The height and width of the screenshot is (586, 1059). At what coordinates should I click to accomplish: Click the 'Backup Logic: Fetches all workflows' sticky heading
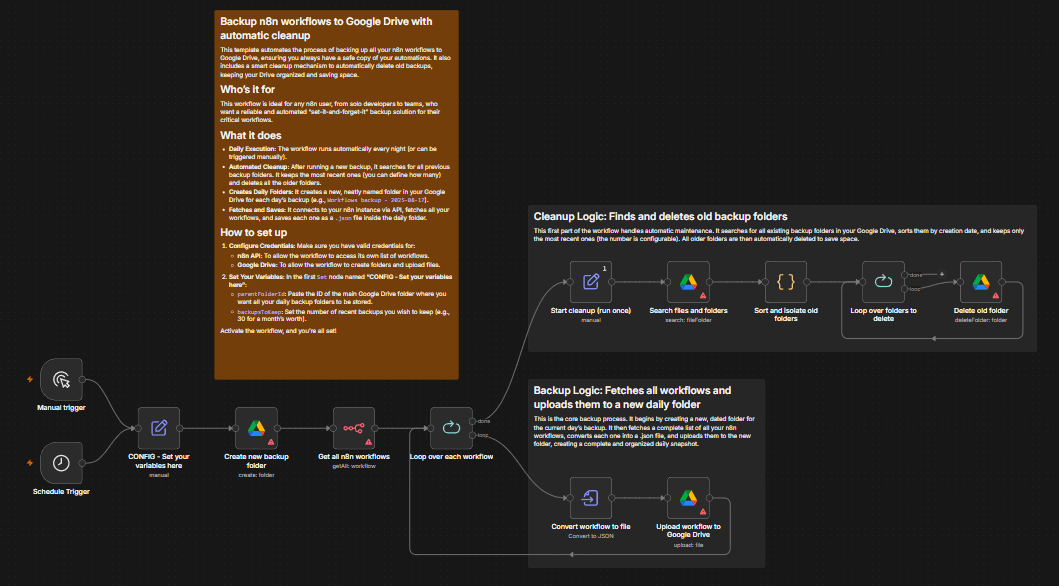632,397
